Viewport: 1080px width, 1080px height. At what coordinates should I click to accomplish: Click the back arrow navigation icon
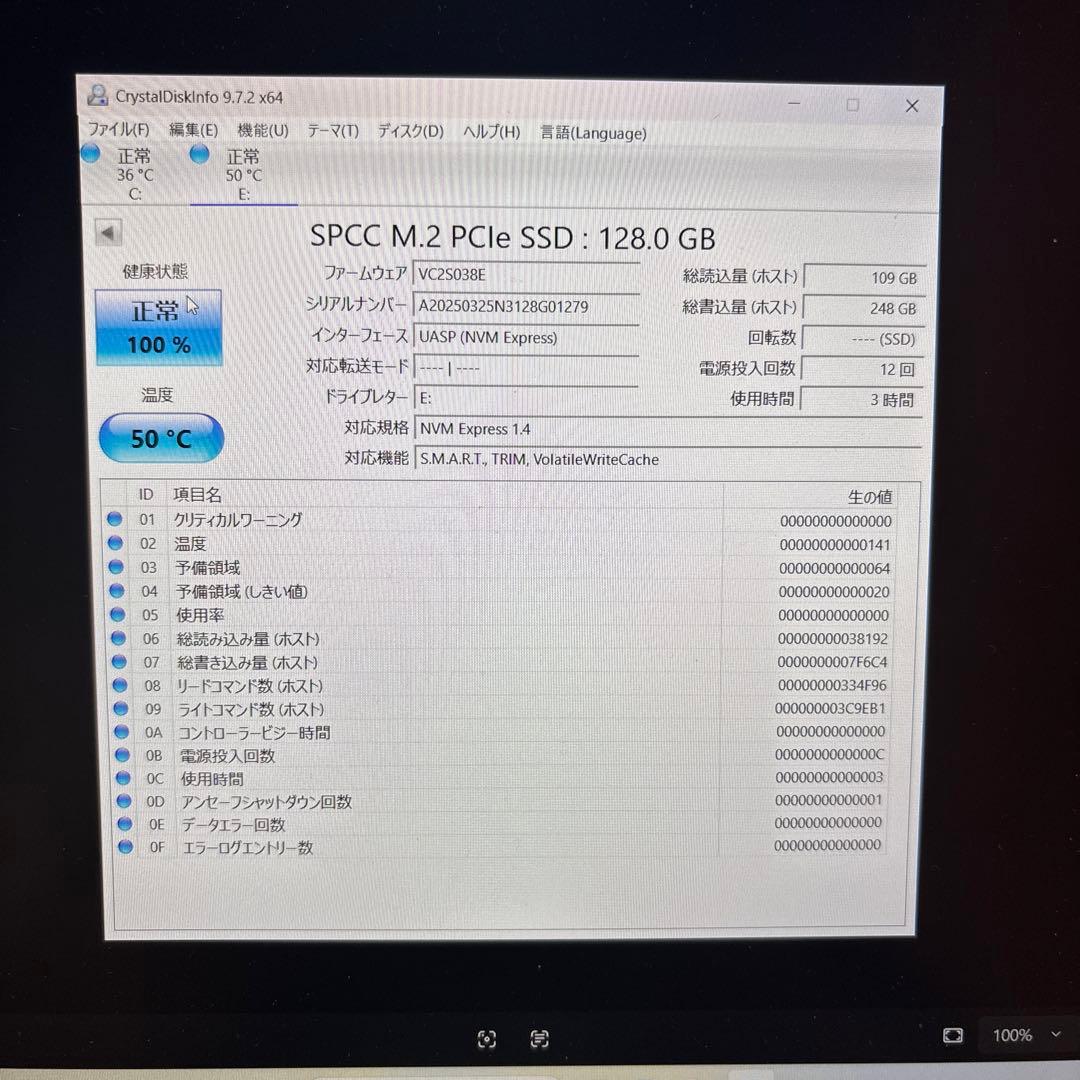(x=108, y=231)
